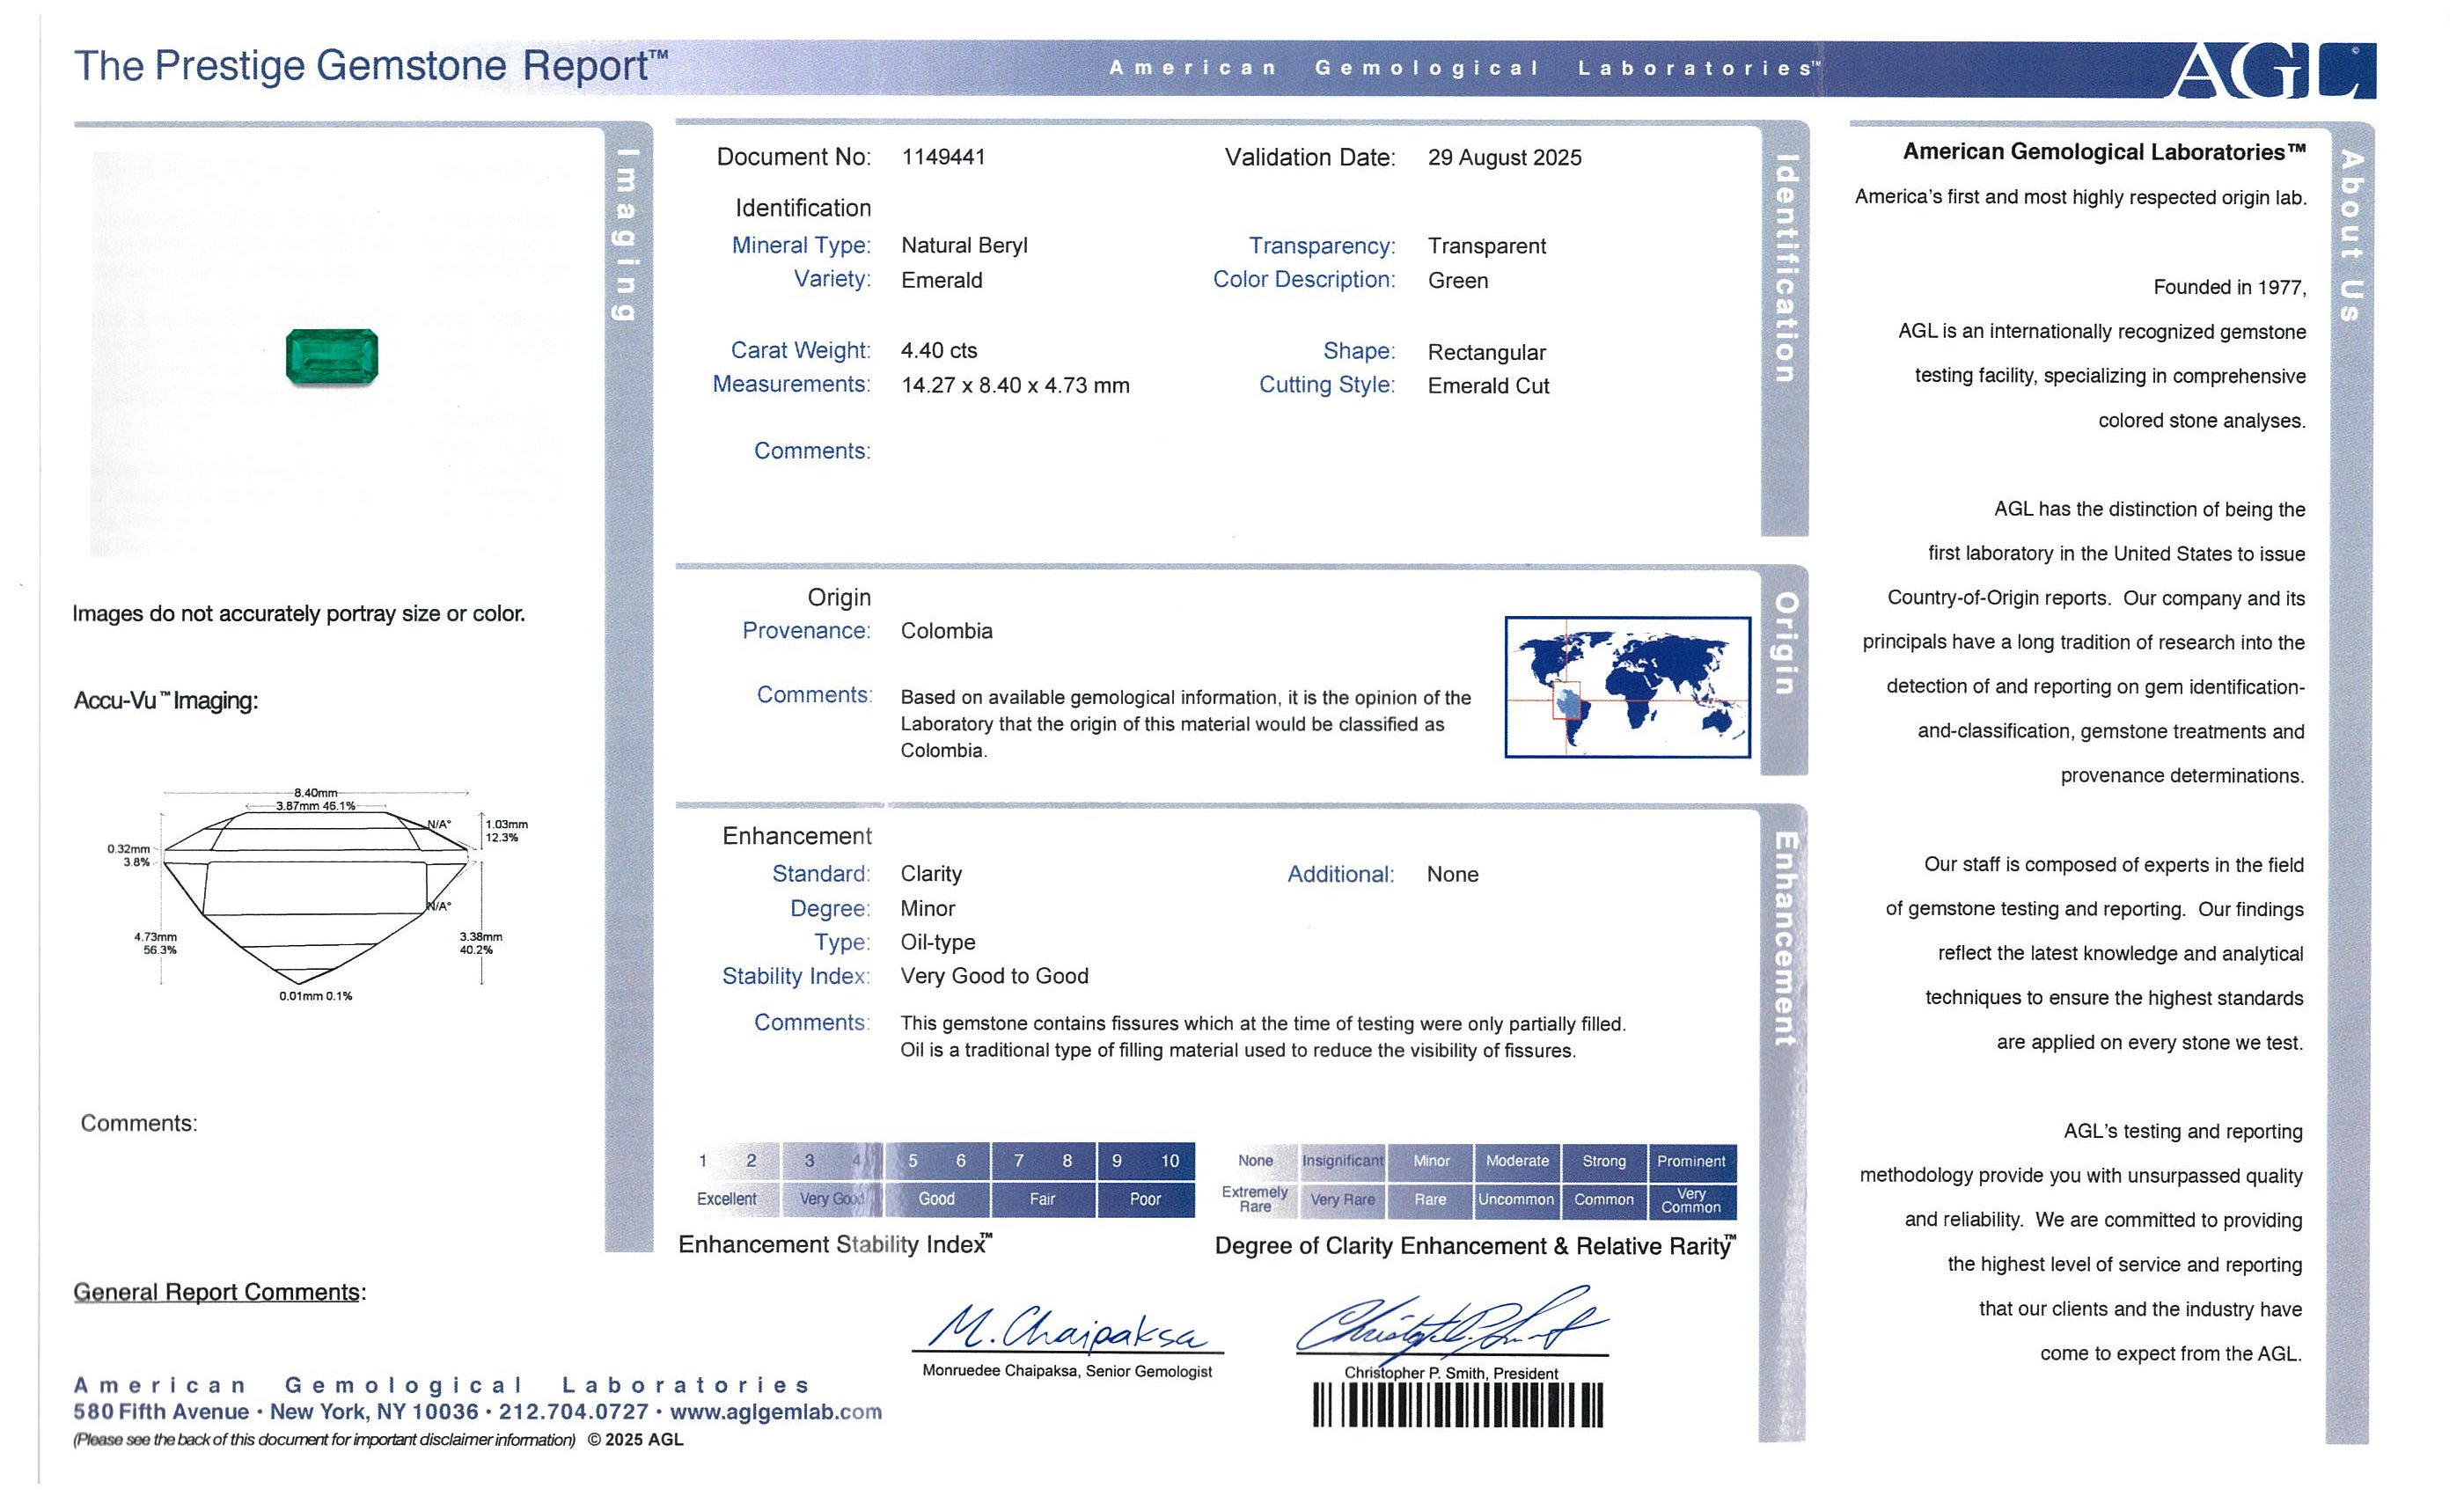Click the www.aglgemlab.com website link
The height and width of the screenshot is (1496, 2464).
[x=776, y=1412]
